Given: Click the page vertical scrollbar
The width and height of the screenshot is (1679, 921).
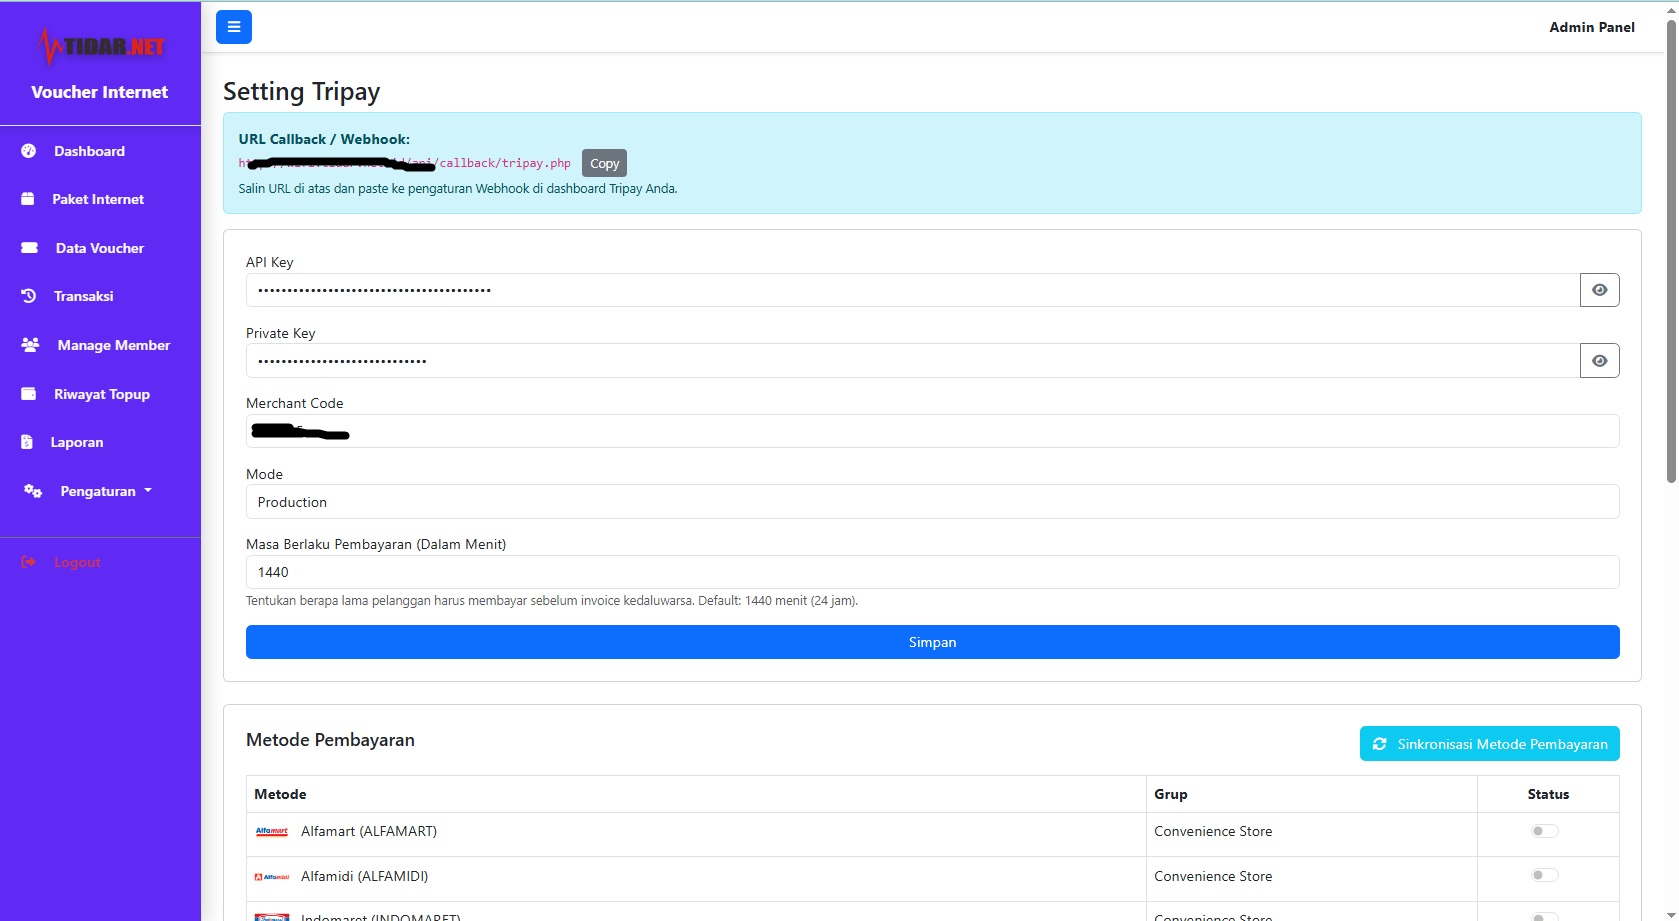Looking at the screenshot, I should coord(1671,250).
